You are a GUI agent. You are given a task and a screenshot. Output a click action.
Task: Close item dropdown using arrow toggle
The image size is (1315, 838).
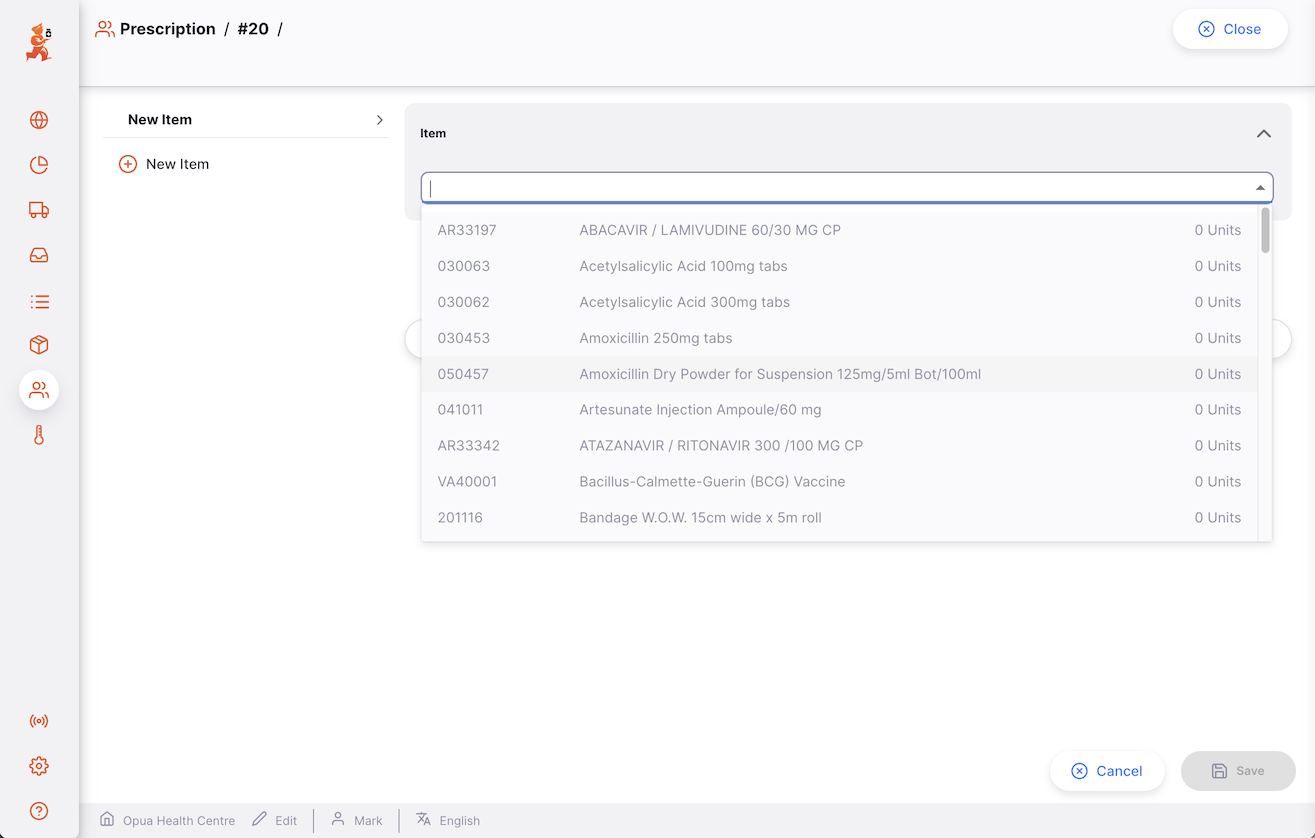[1260, 188]
